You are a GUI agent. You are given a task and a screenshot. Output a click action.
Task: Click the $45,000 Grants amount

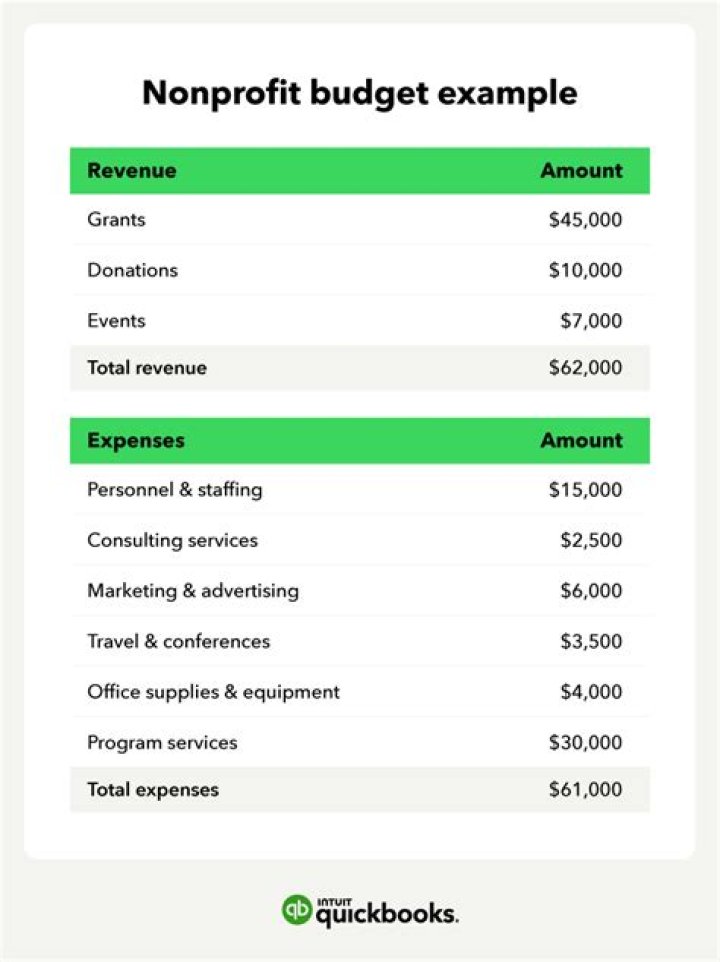point(585,219)
